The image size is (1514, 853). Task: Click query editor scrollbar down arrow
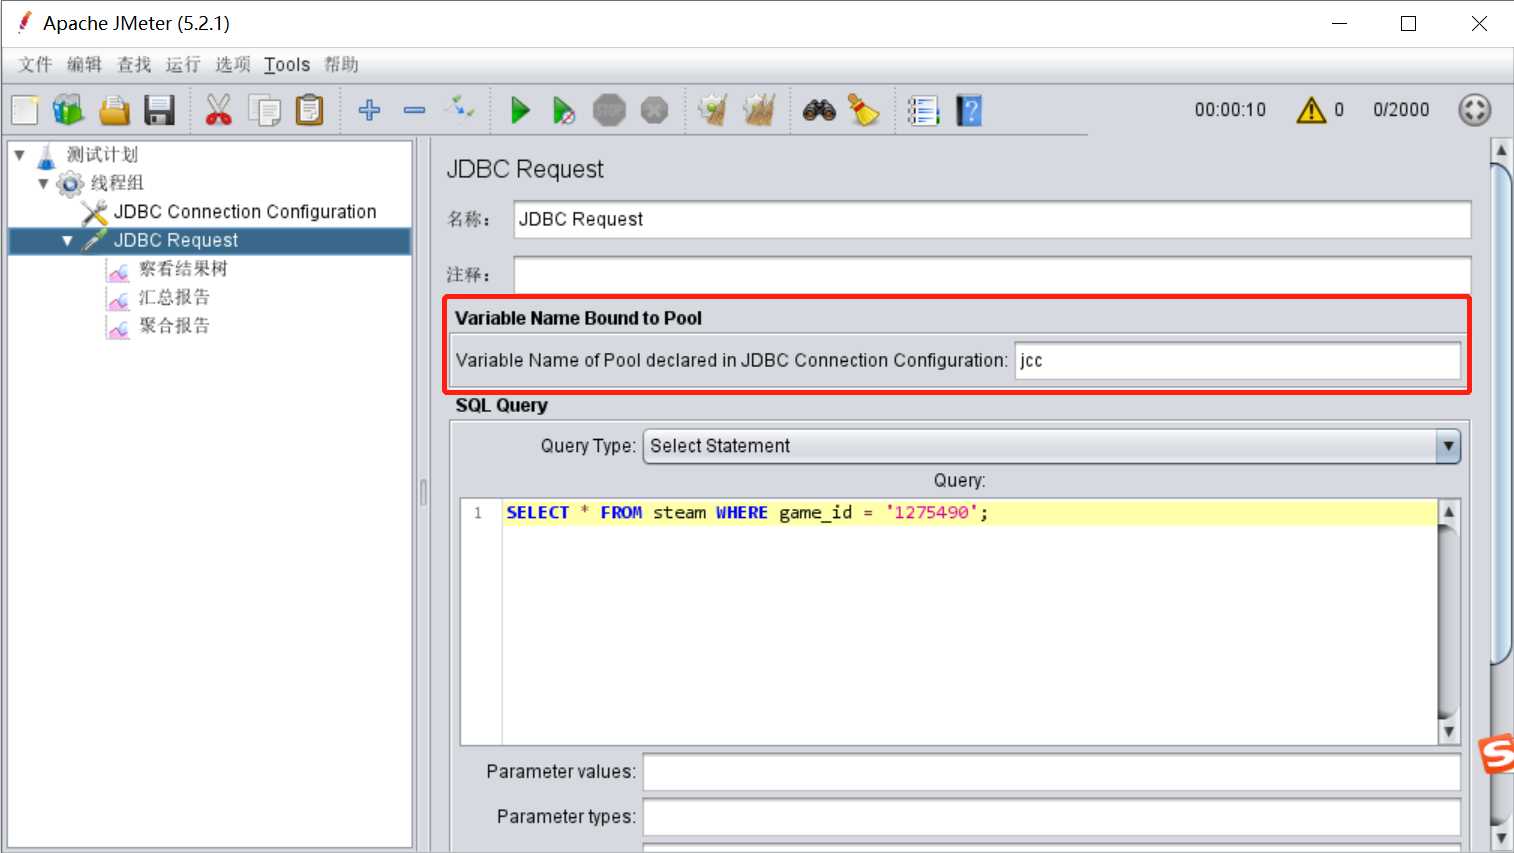click(x=1448, y=732)
